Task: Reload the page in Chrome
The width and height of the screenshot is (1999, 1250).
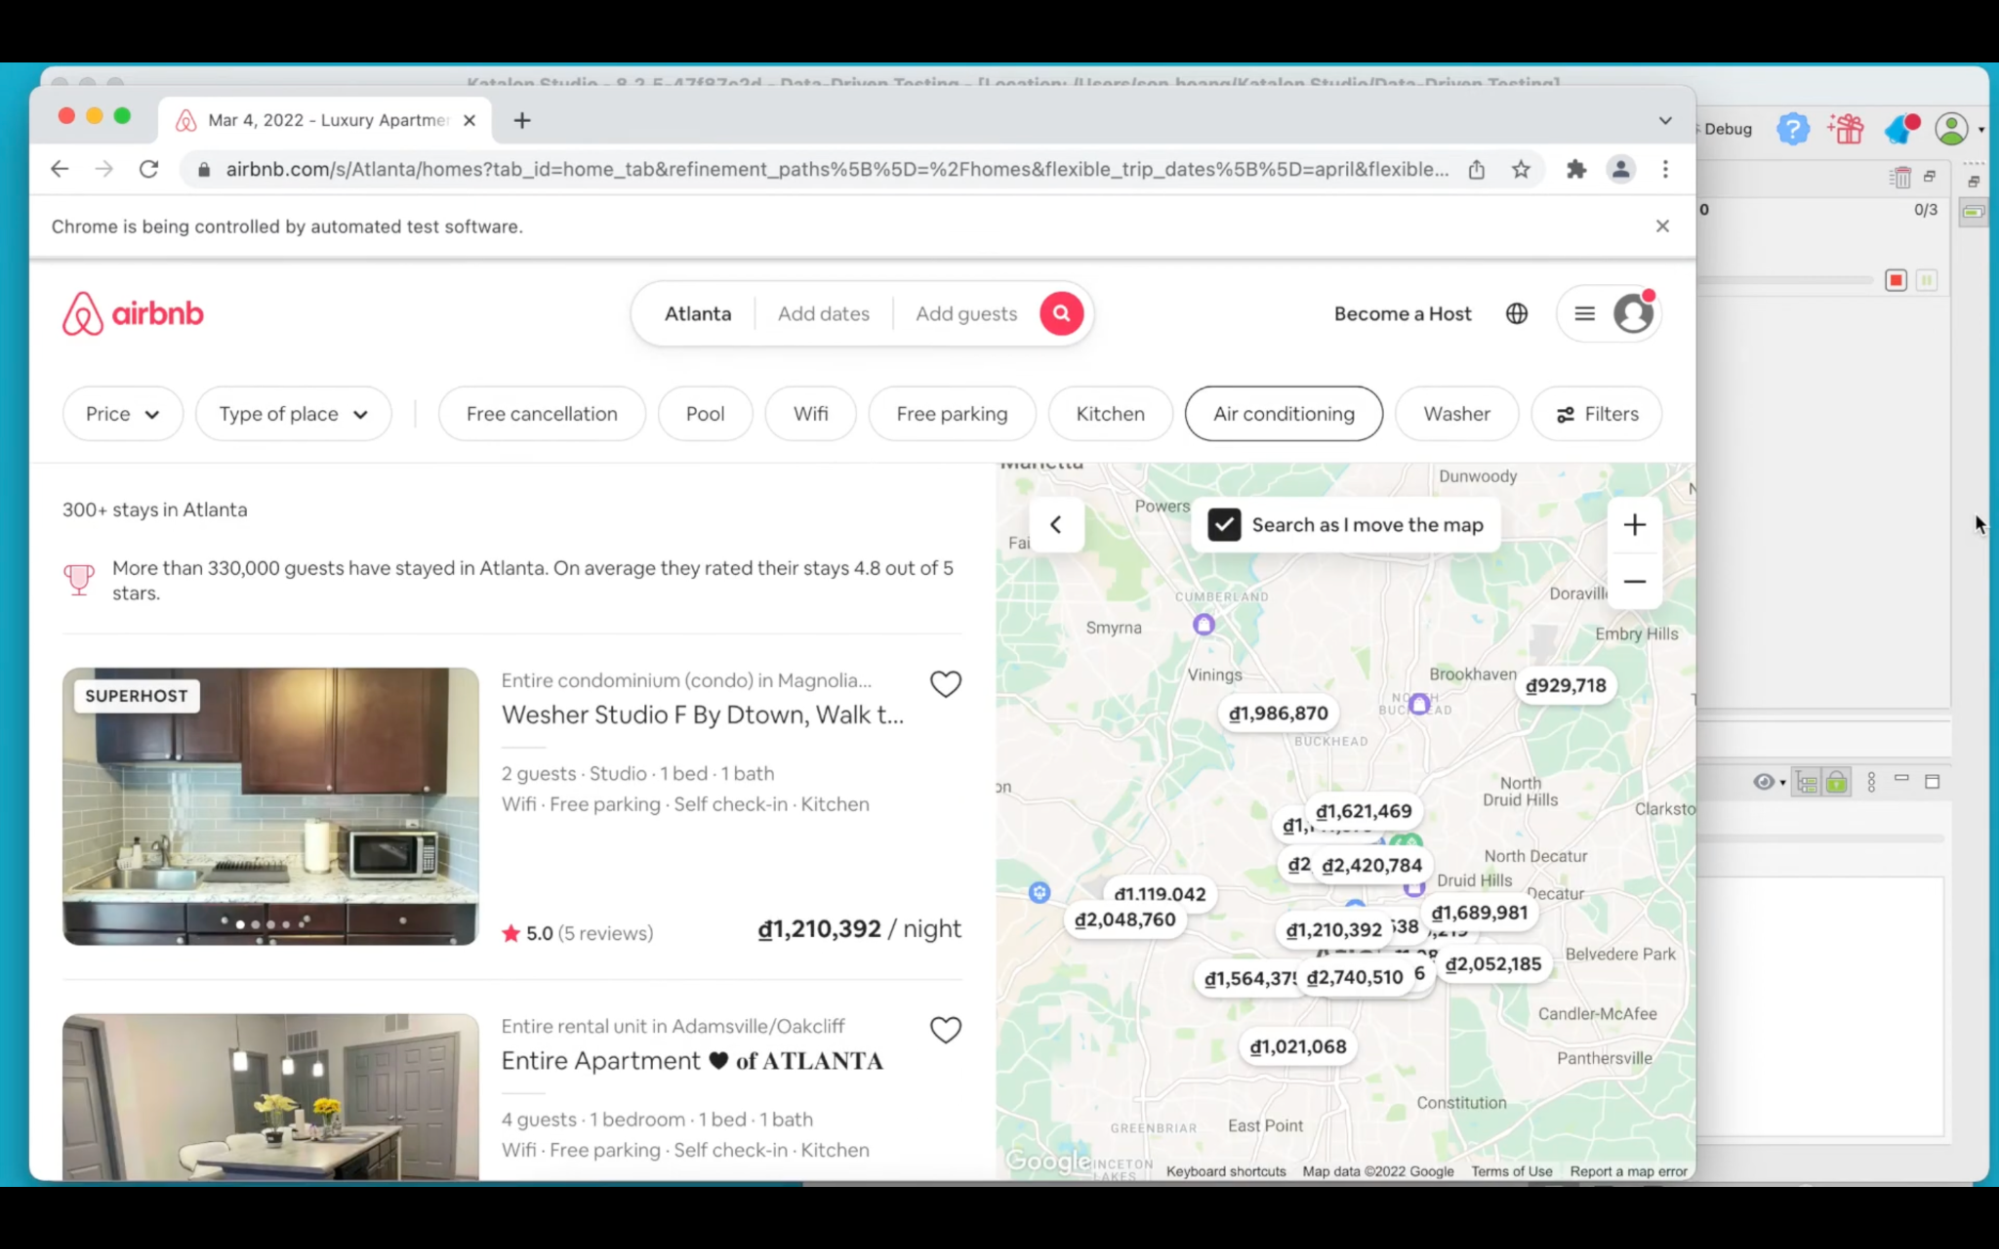Action: pos(149,169)
